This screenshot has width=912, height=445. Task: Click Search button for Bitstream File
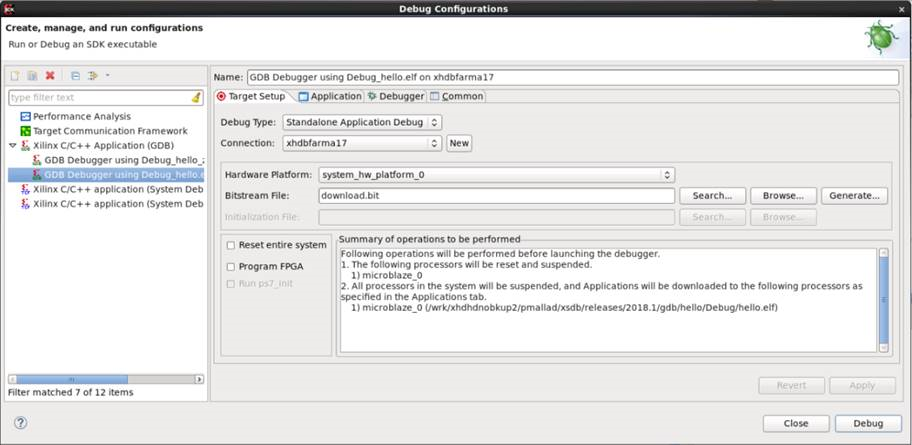tap(712, 196)
